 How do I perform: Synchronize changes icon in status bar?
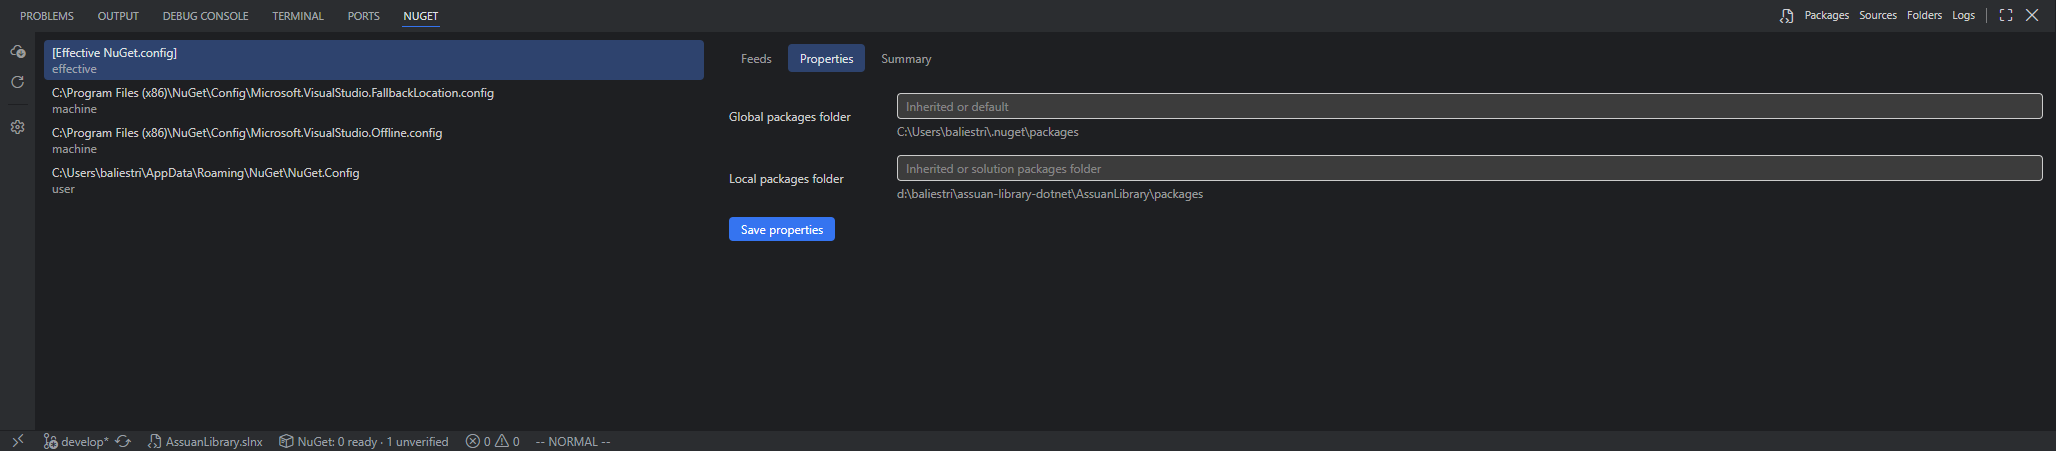pyautogui.click(x=123, y=442)
